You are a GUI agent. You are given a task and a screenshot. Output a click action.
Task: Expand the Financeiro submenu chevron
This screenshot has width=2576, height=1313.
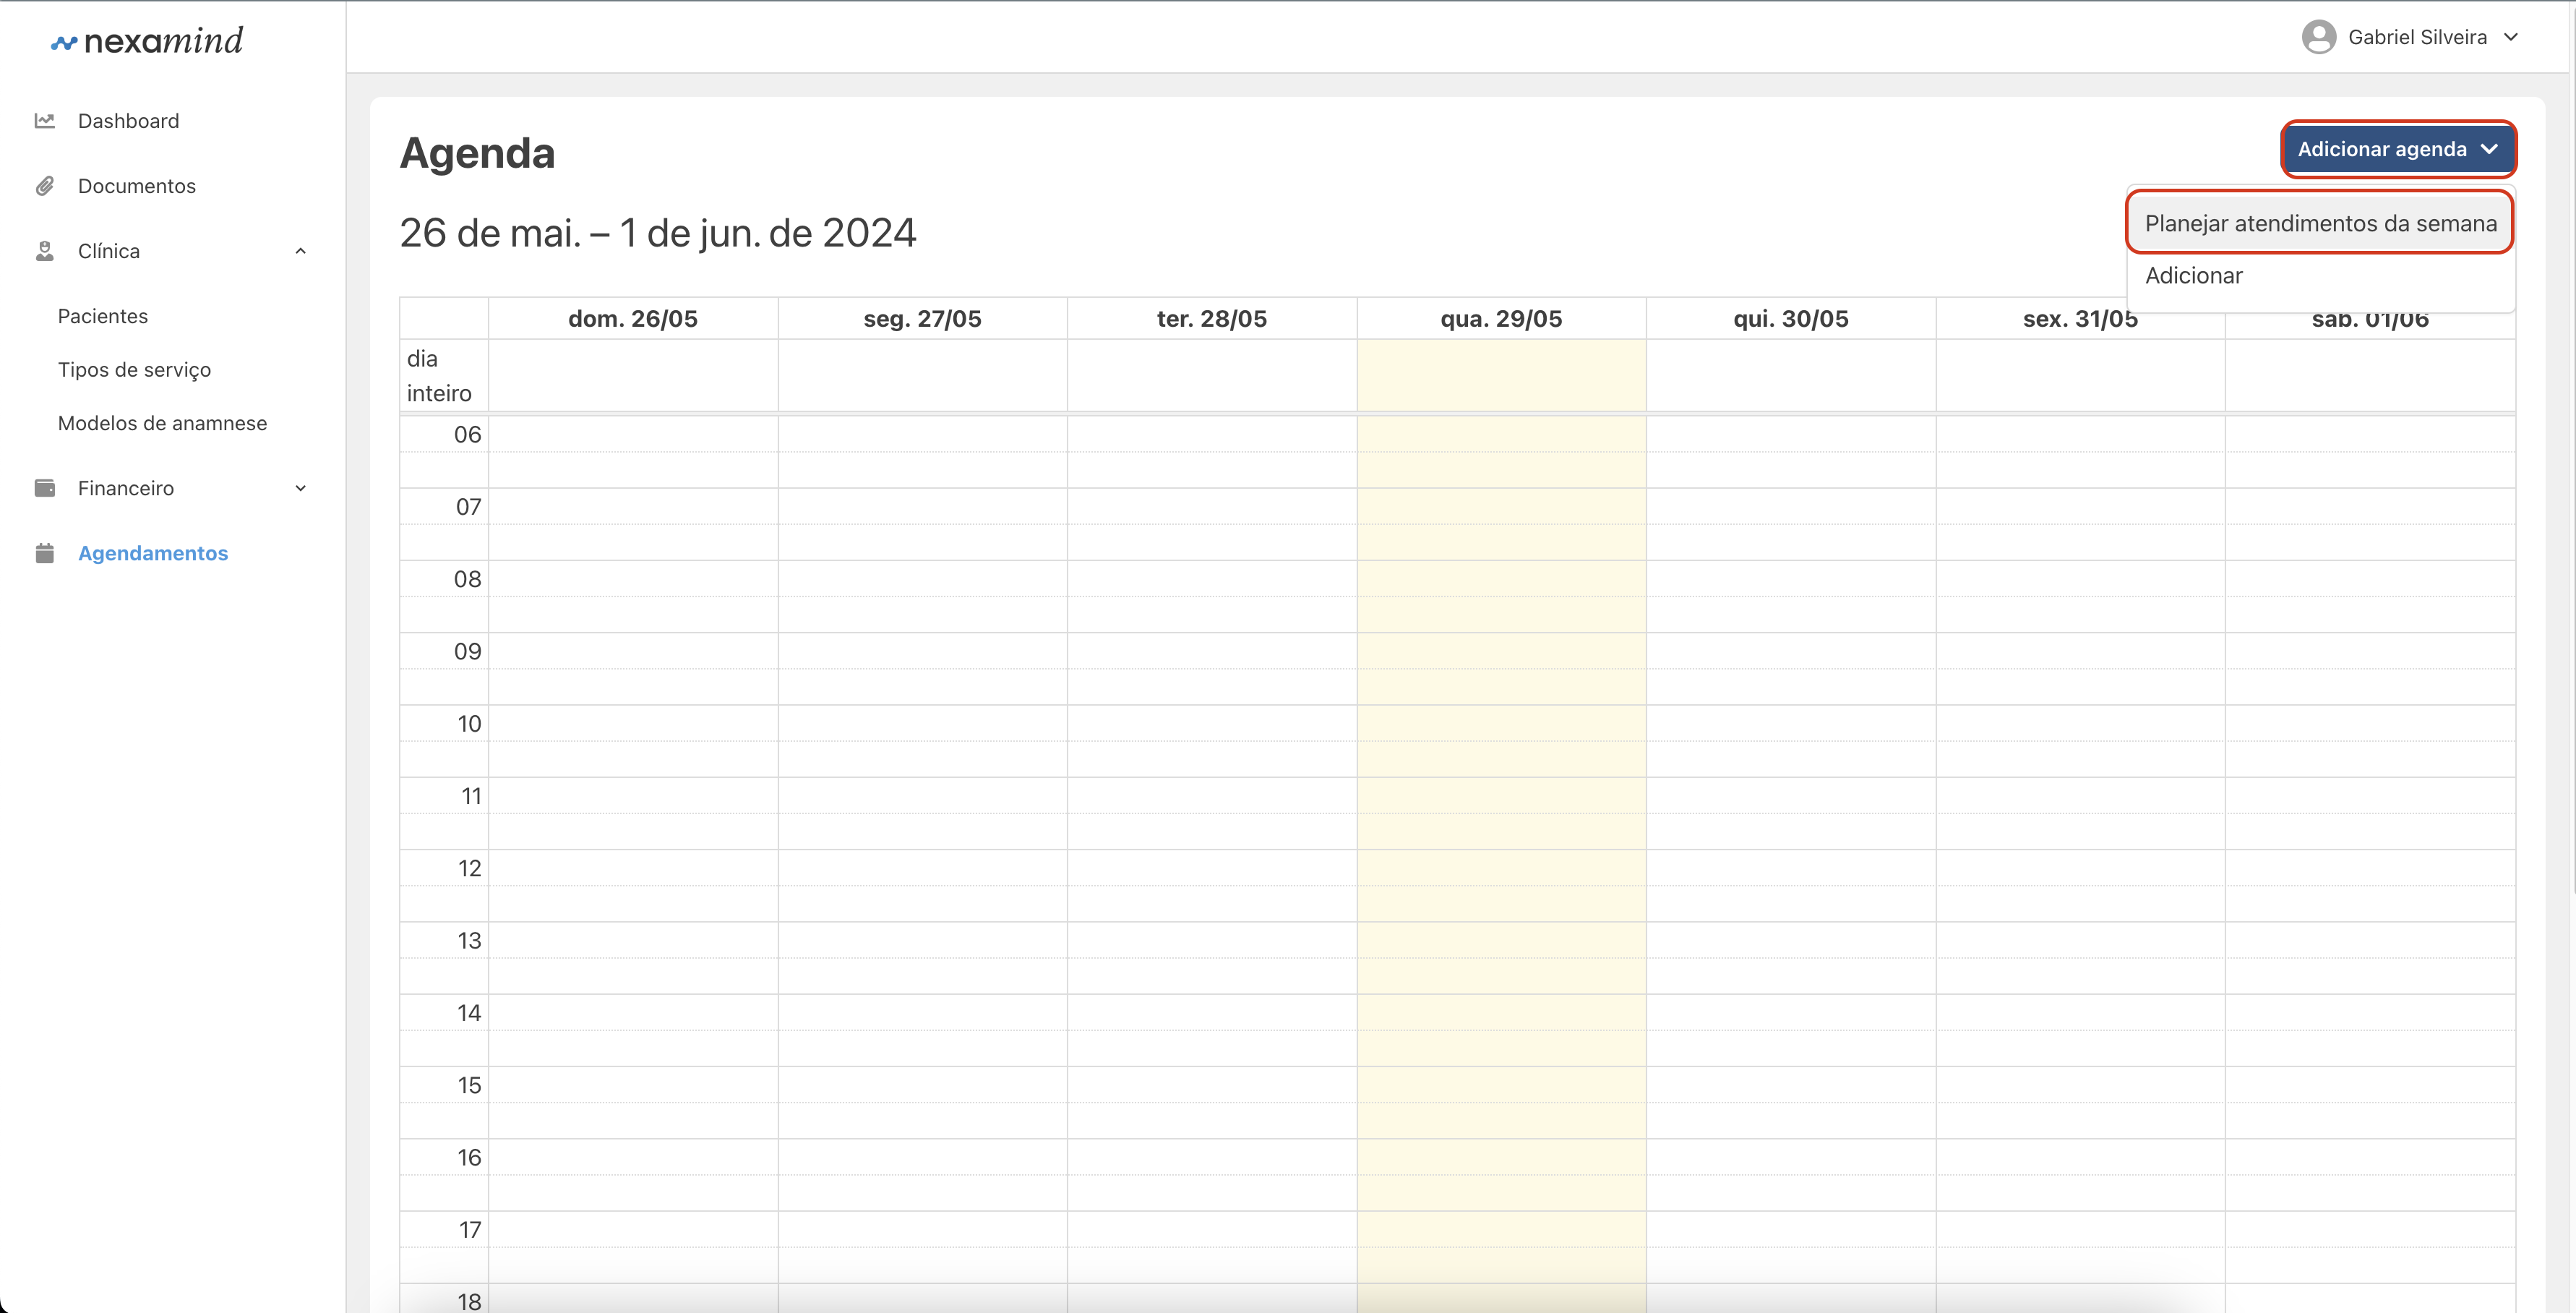point(300,488)
